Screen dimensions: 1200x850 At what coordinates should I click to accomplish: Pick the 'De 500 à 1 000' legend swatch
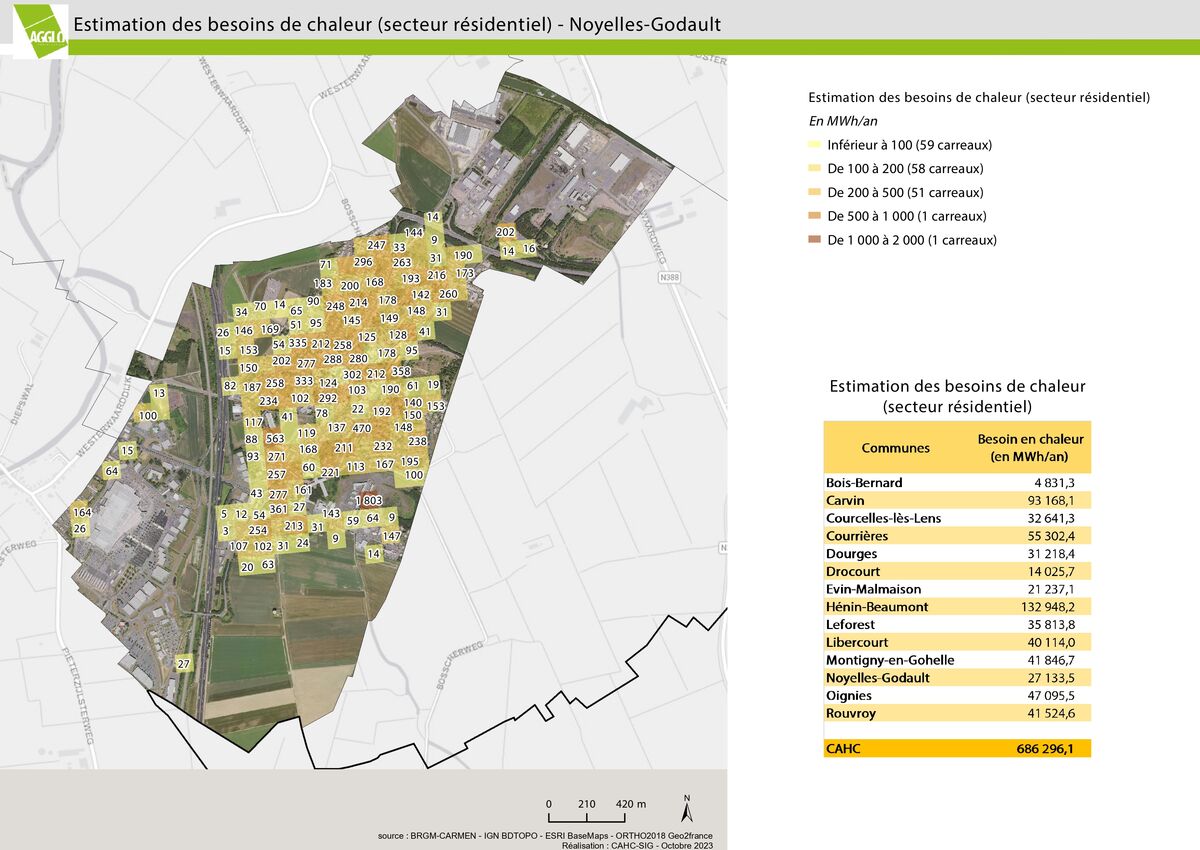(x=814, y=217)
